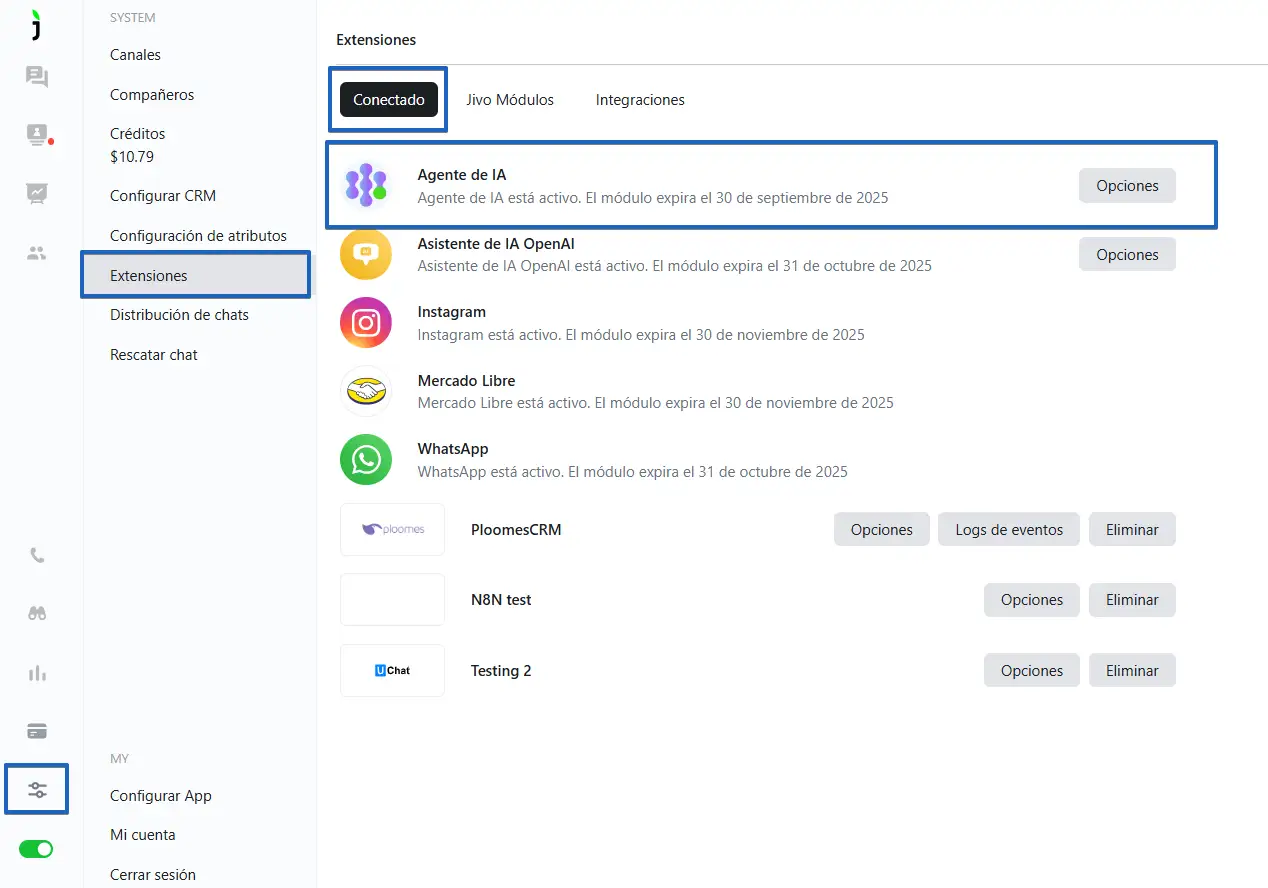Toggle the green online status switch
Viewport: 1268px width, 888px height.
tap(37, 849)
